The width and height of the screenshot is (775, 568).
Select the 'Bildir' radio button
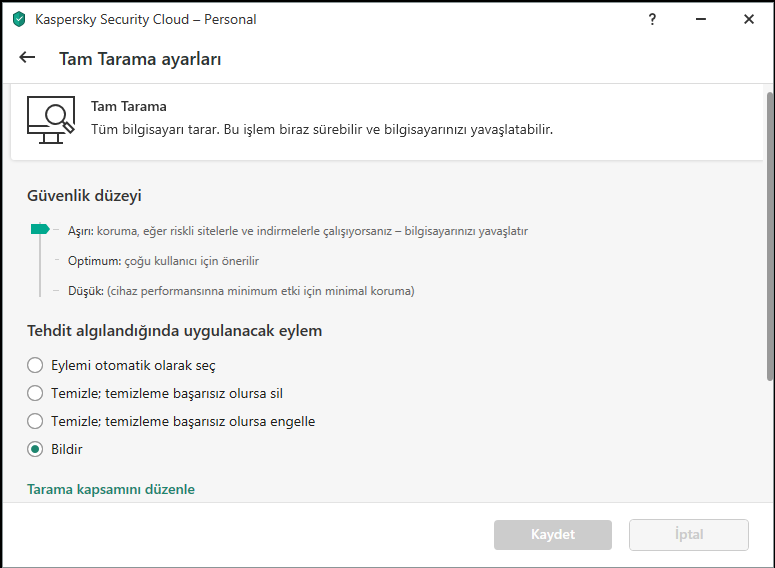click(35, 449)
